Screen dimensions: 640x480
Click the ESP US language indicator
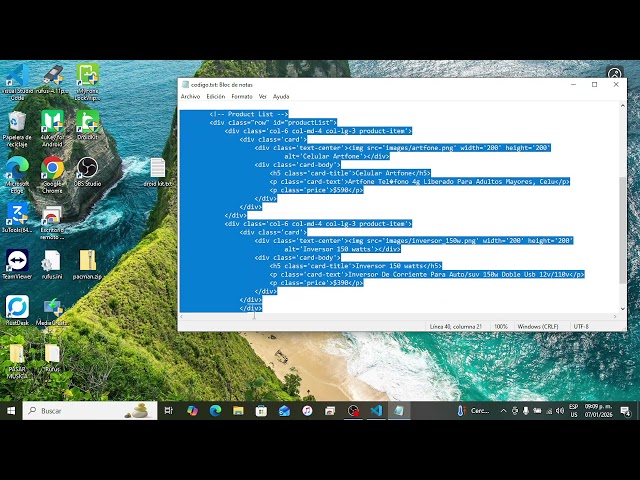[x=574, y=411]
